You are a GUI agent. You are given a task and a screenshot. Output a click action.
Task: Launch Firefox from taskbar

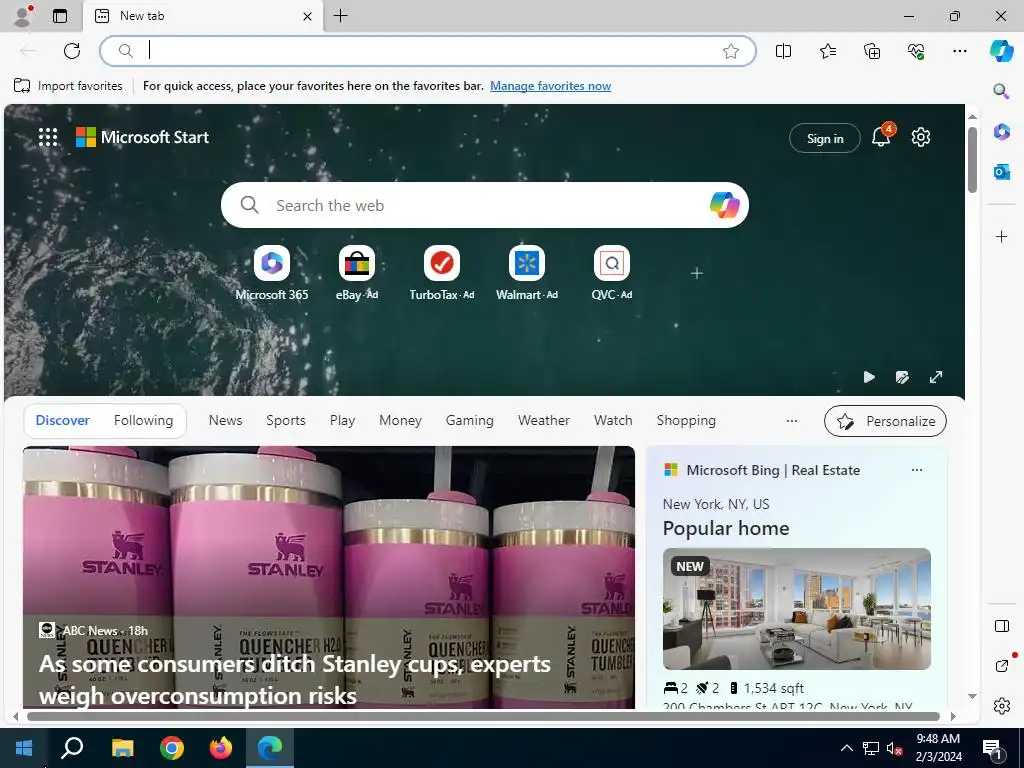coord(221,748)
